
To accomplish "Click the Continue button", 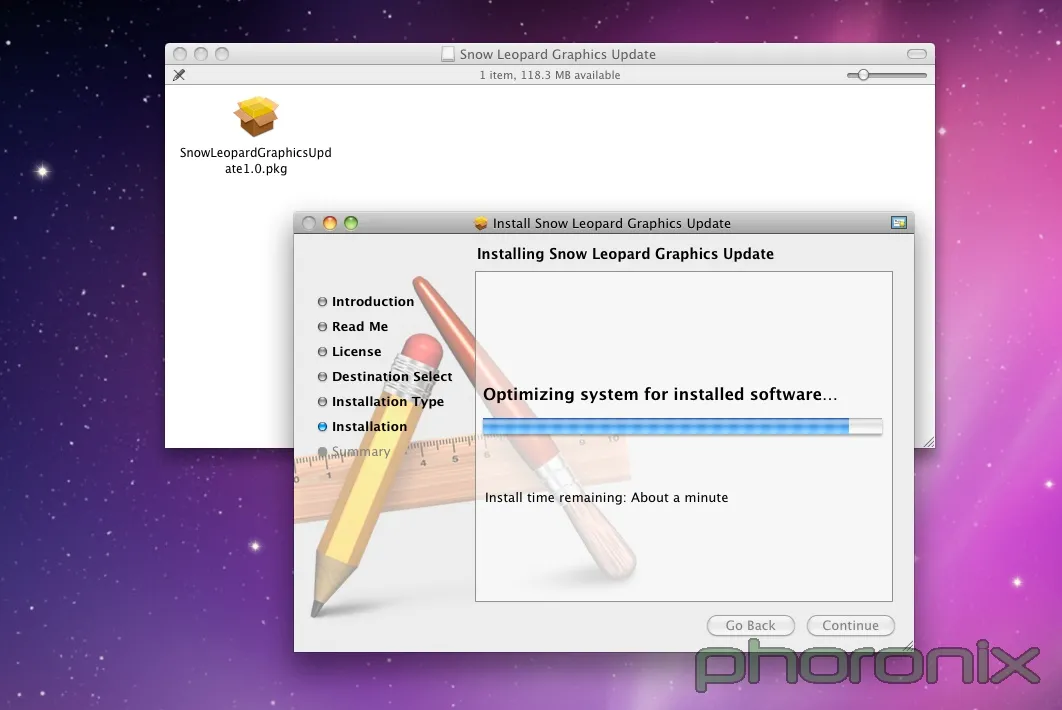I will [x=851, y=625].
